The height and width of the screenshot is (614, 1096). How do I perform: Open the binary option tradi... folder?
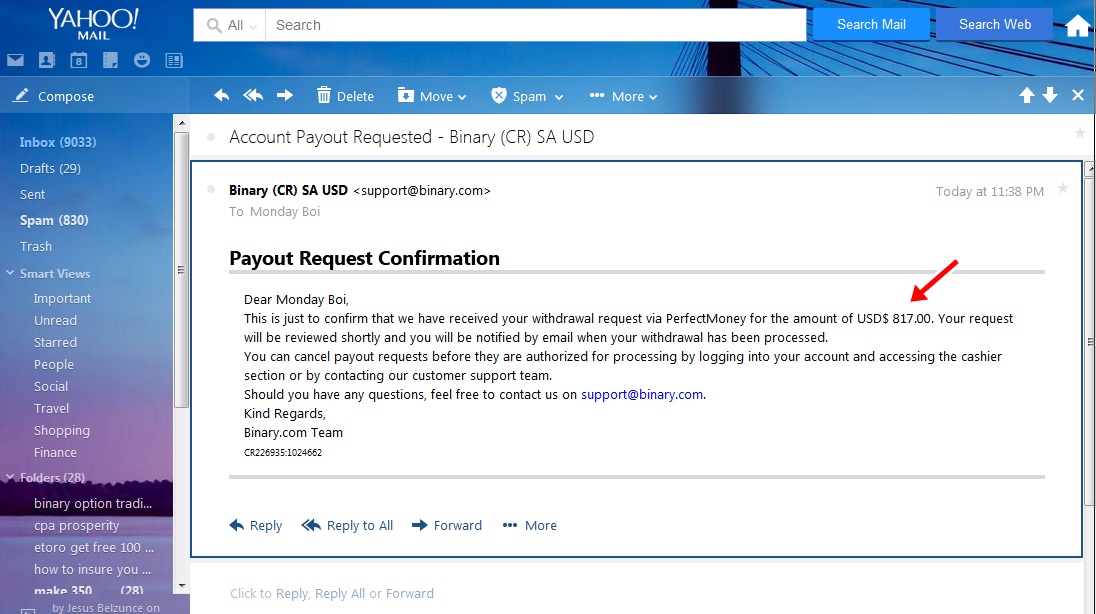pyautogui.click(x=93, y=504)
